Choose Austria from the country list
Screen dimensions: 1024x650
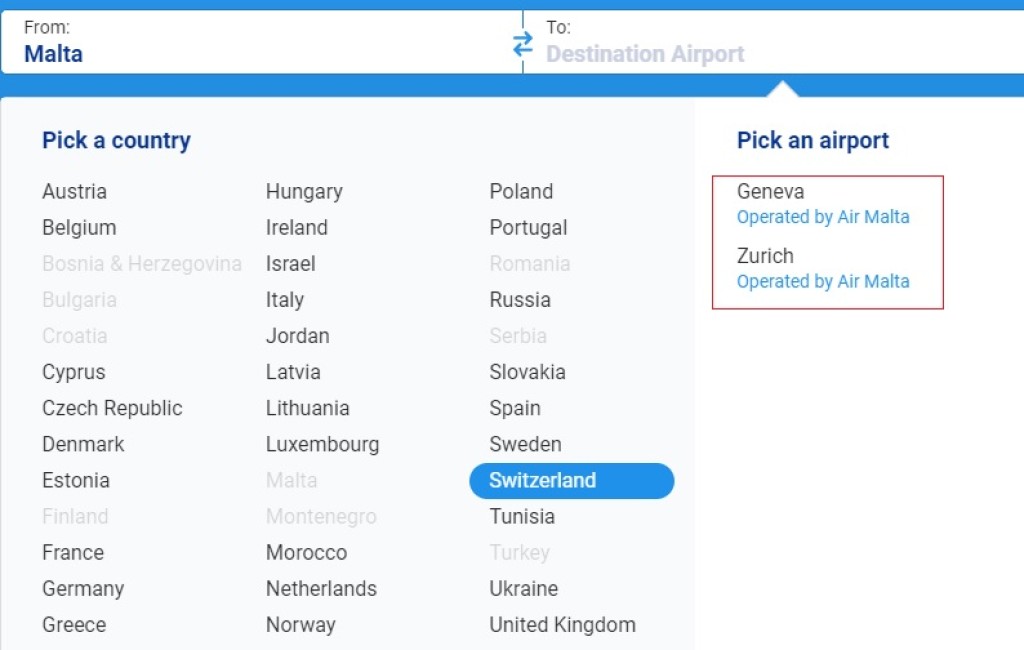click(74, 192)
